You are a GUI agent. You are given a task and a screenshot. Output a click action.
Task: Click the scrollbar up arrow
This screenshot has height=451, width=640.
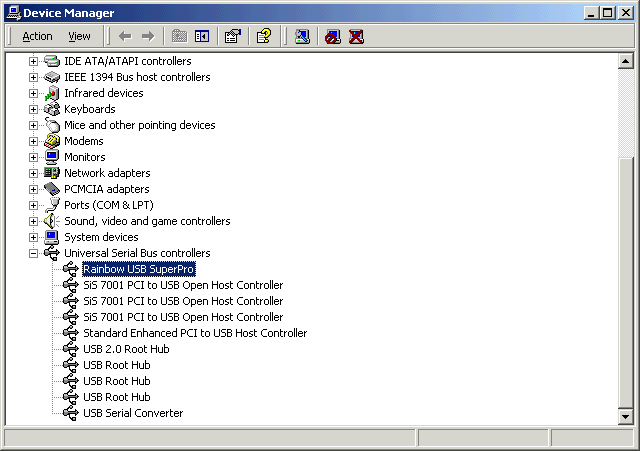pos(626,62)
